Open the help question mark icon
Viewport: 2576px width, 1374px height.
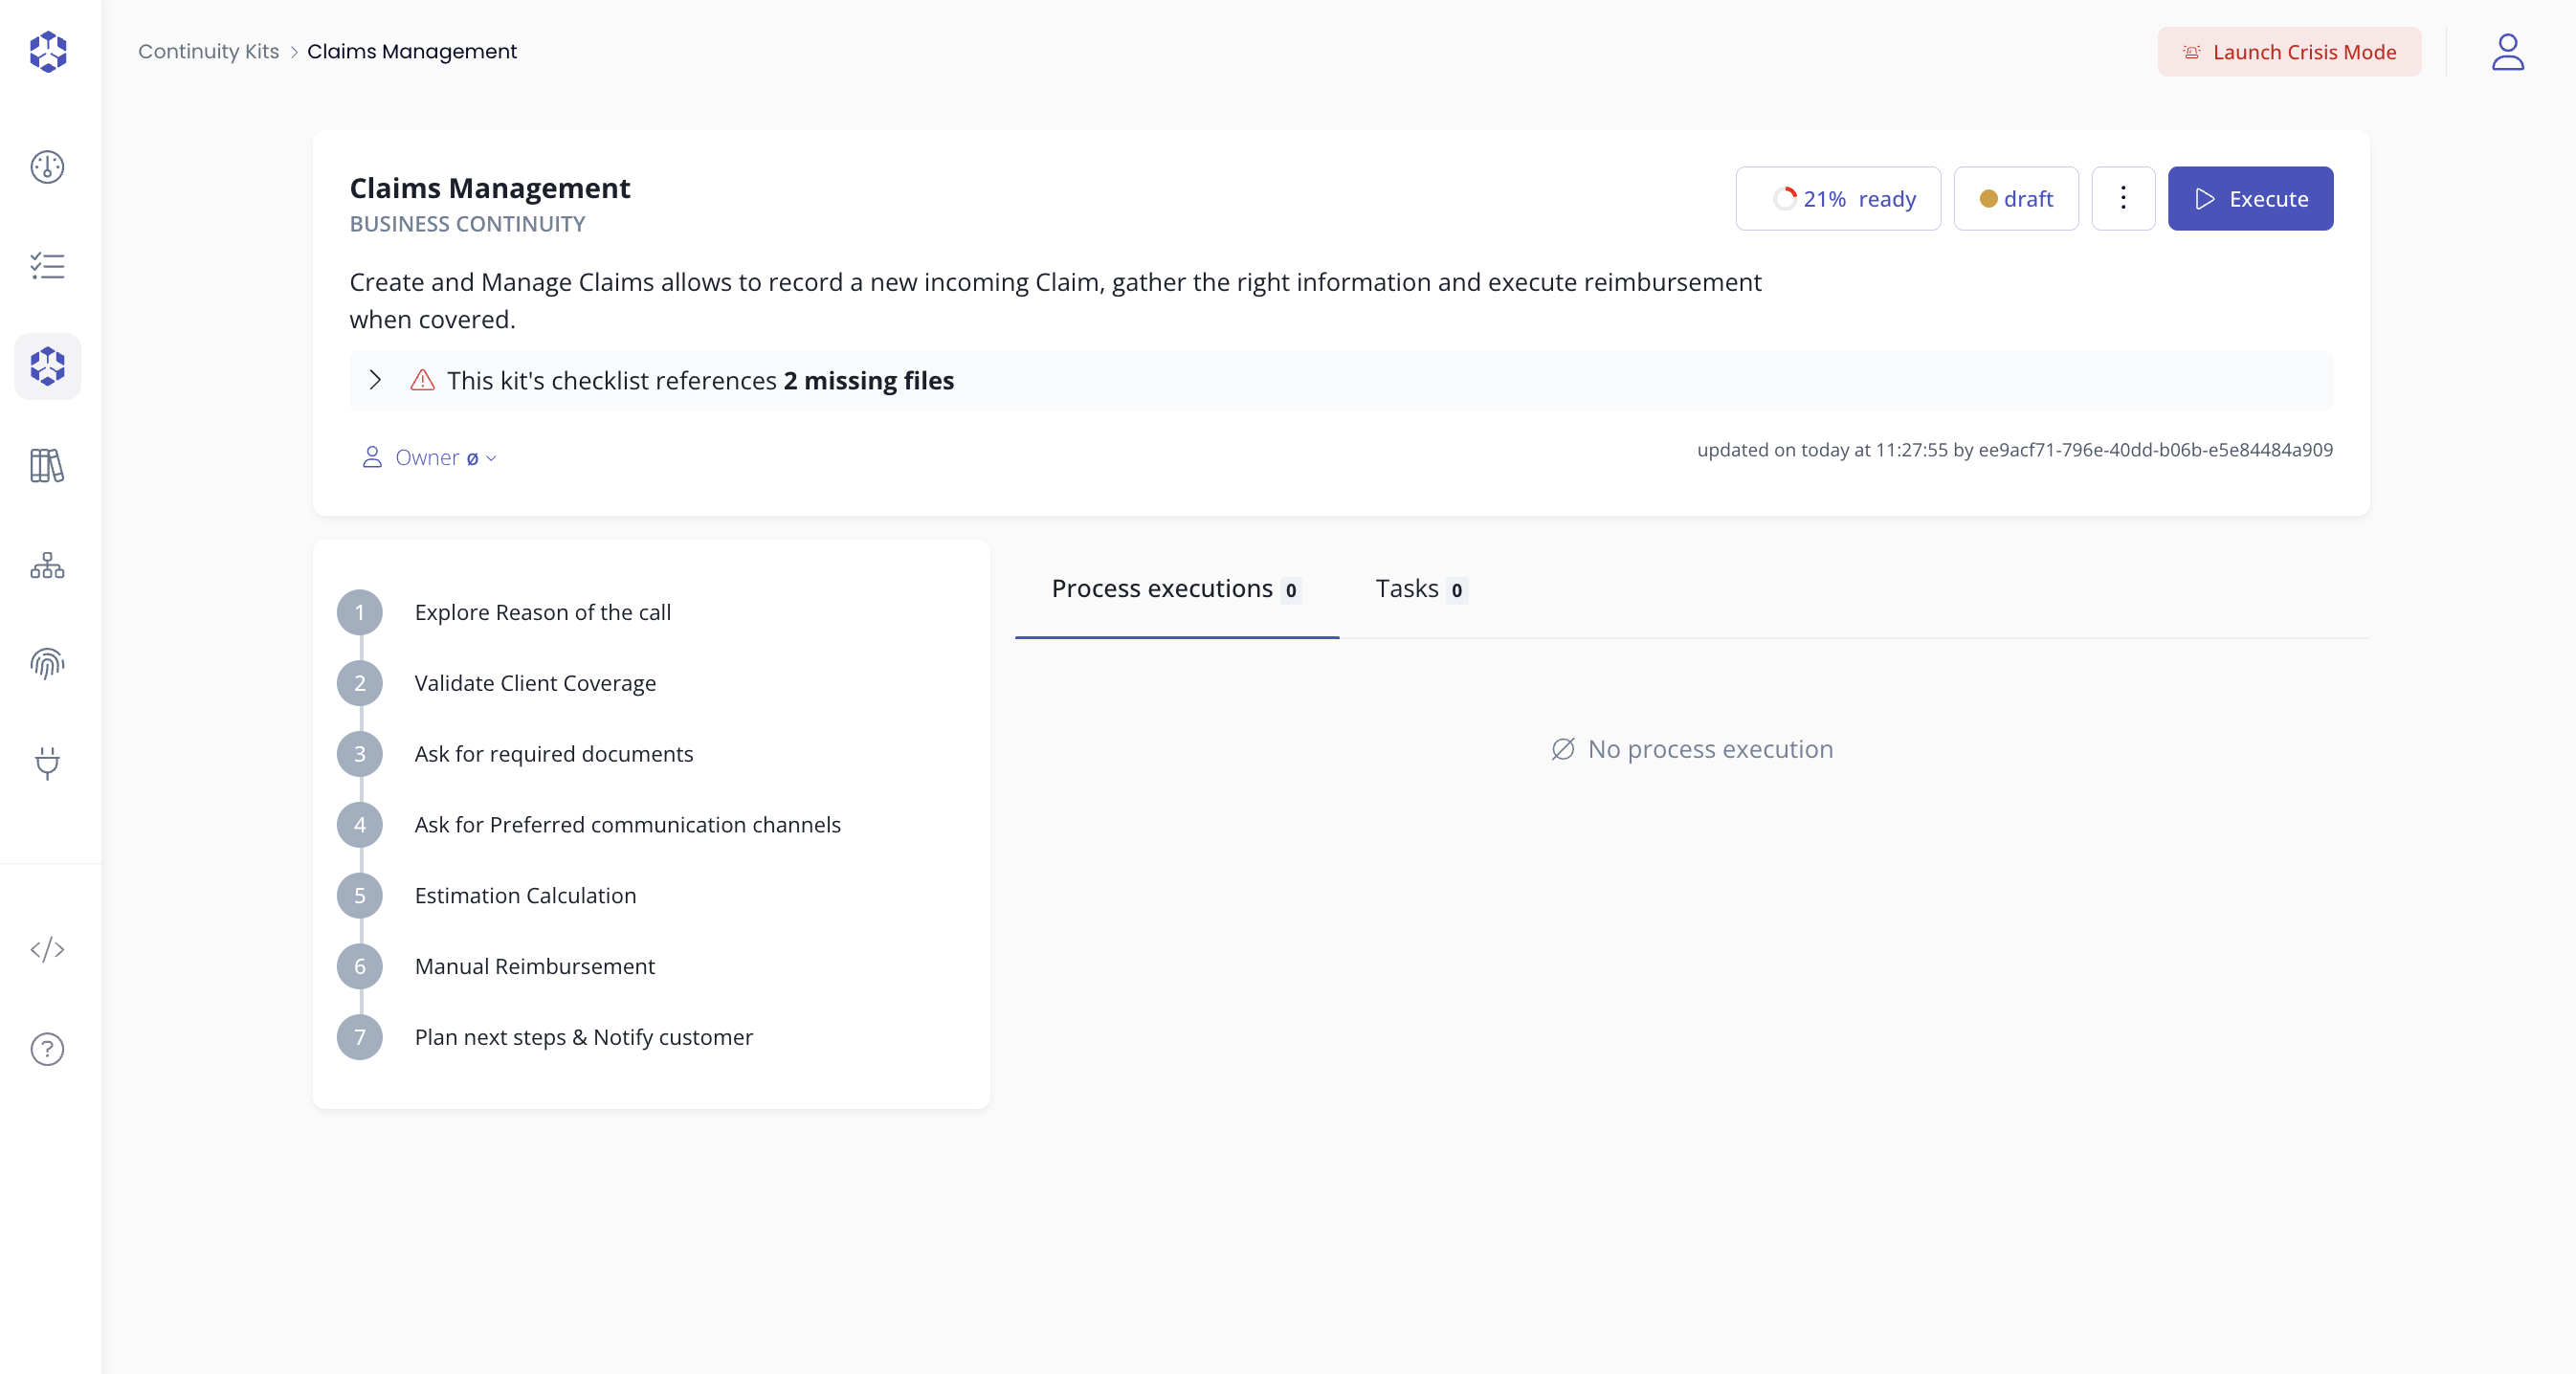pos(47,1049)
